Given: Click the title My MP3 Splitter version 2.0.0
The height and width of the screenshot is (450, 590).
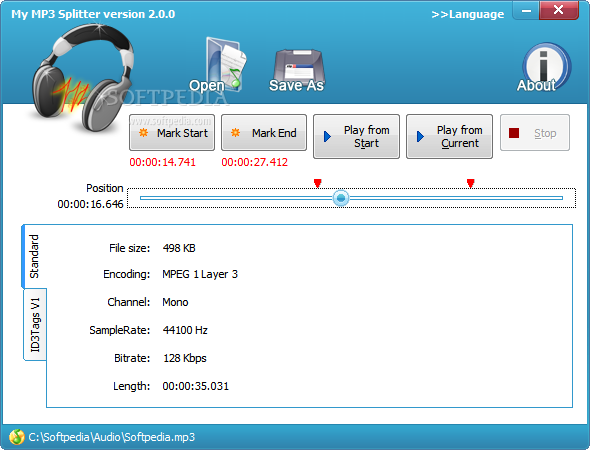Looking at the screenshot, I should [x=93, y=14].
